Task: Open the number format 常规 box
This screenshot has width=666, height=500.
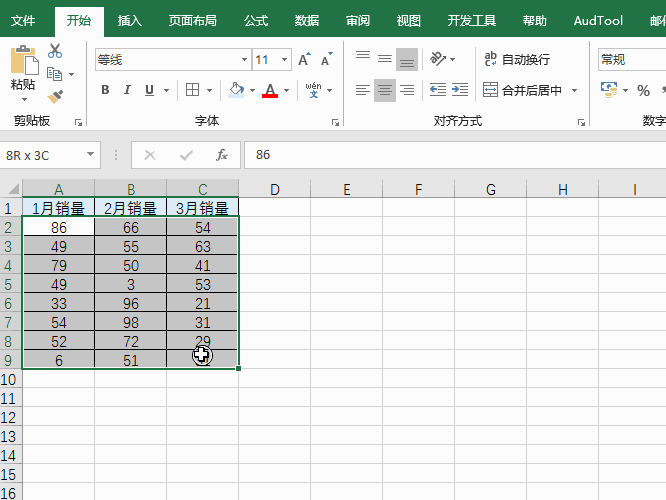Action: click(x=632, y=59)
